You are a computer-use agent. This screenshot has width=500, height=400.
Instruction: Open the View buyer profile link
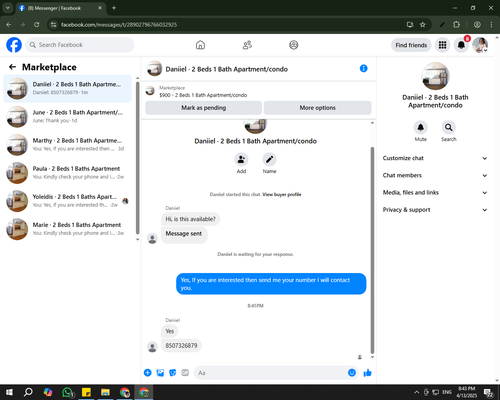click(x=282, y=194)
